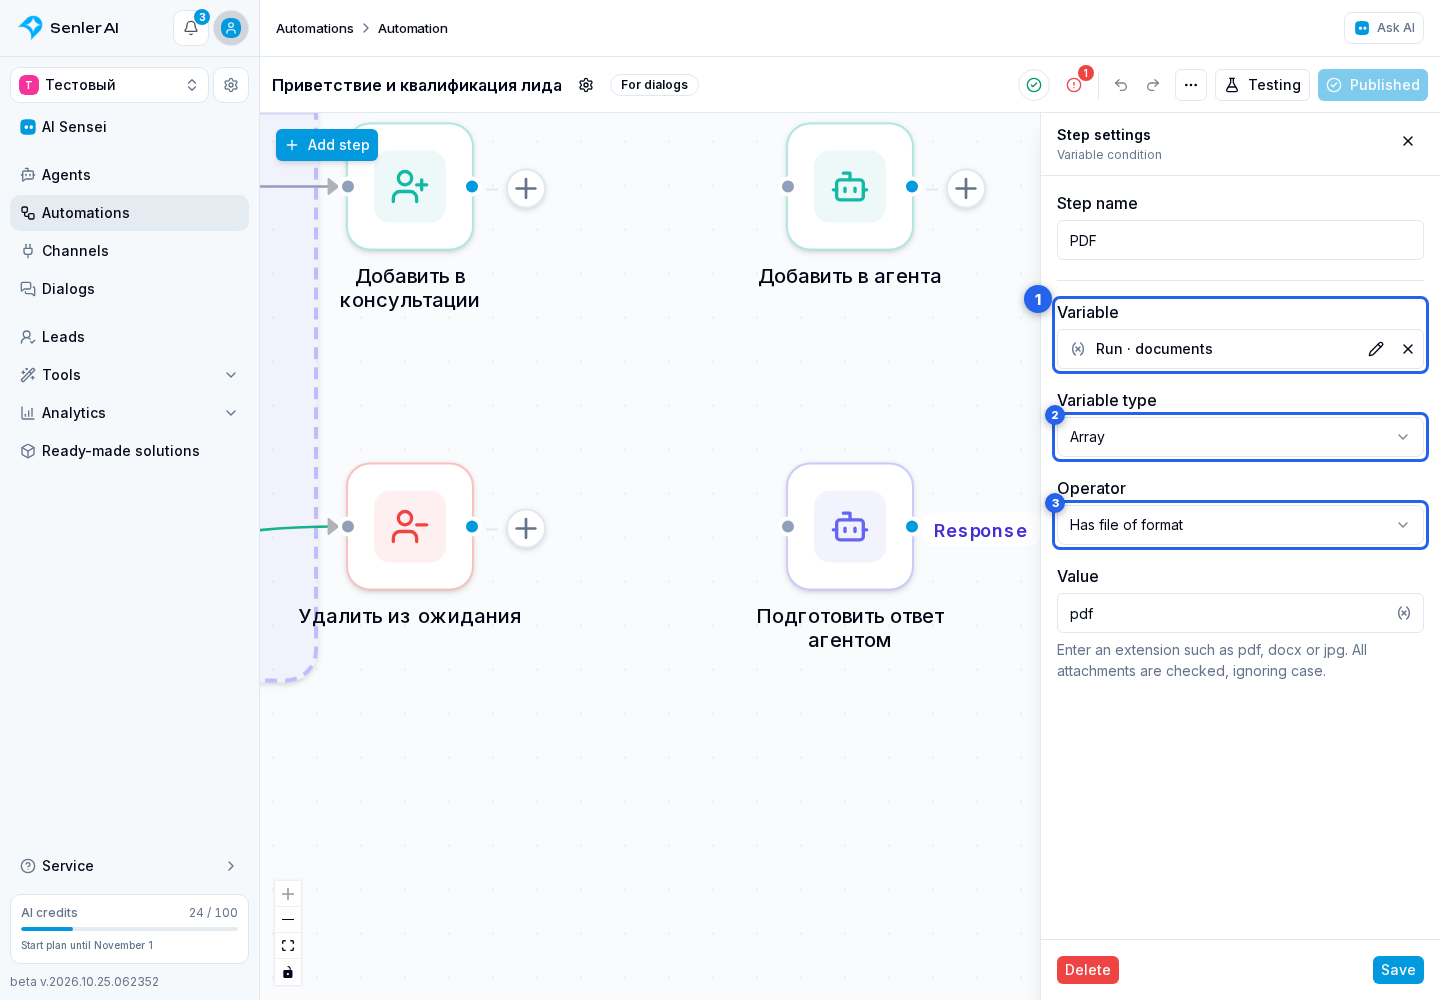This screenshot has height=1000, width=1440.
Task: Fit the canvas to view
Action: tap(288, 946)
